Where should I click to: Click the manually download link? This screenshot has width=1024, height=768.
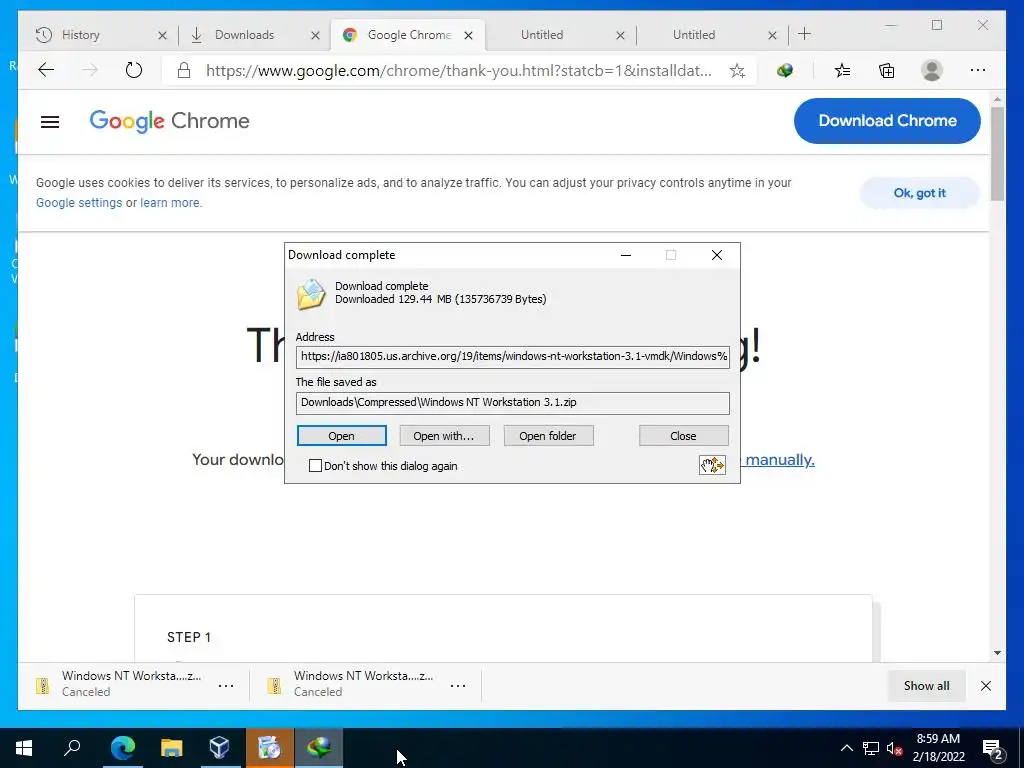(780, 460)
